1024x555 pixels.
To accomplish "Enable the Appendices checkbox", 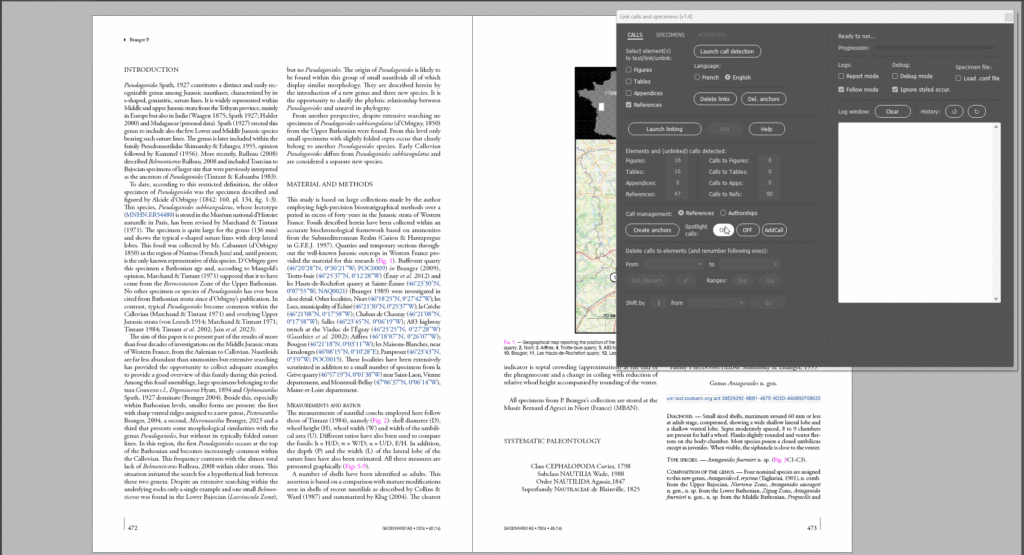I will point(629,93).
